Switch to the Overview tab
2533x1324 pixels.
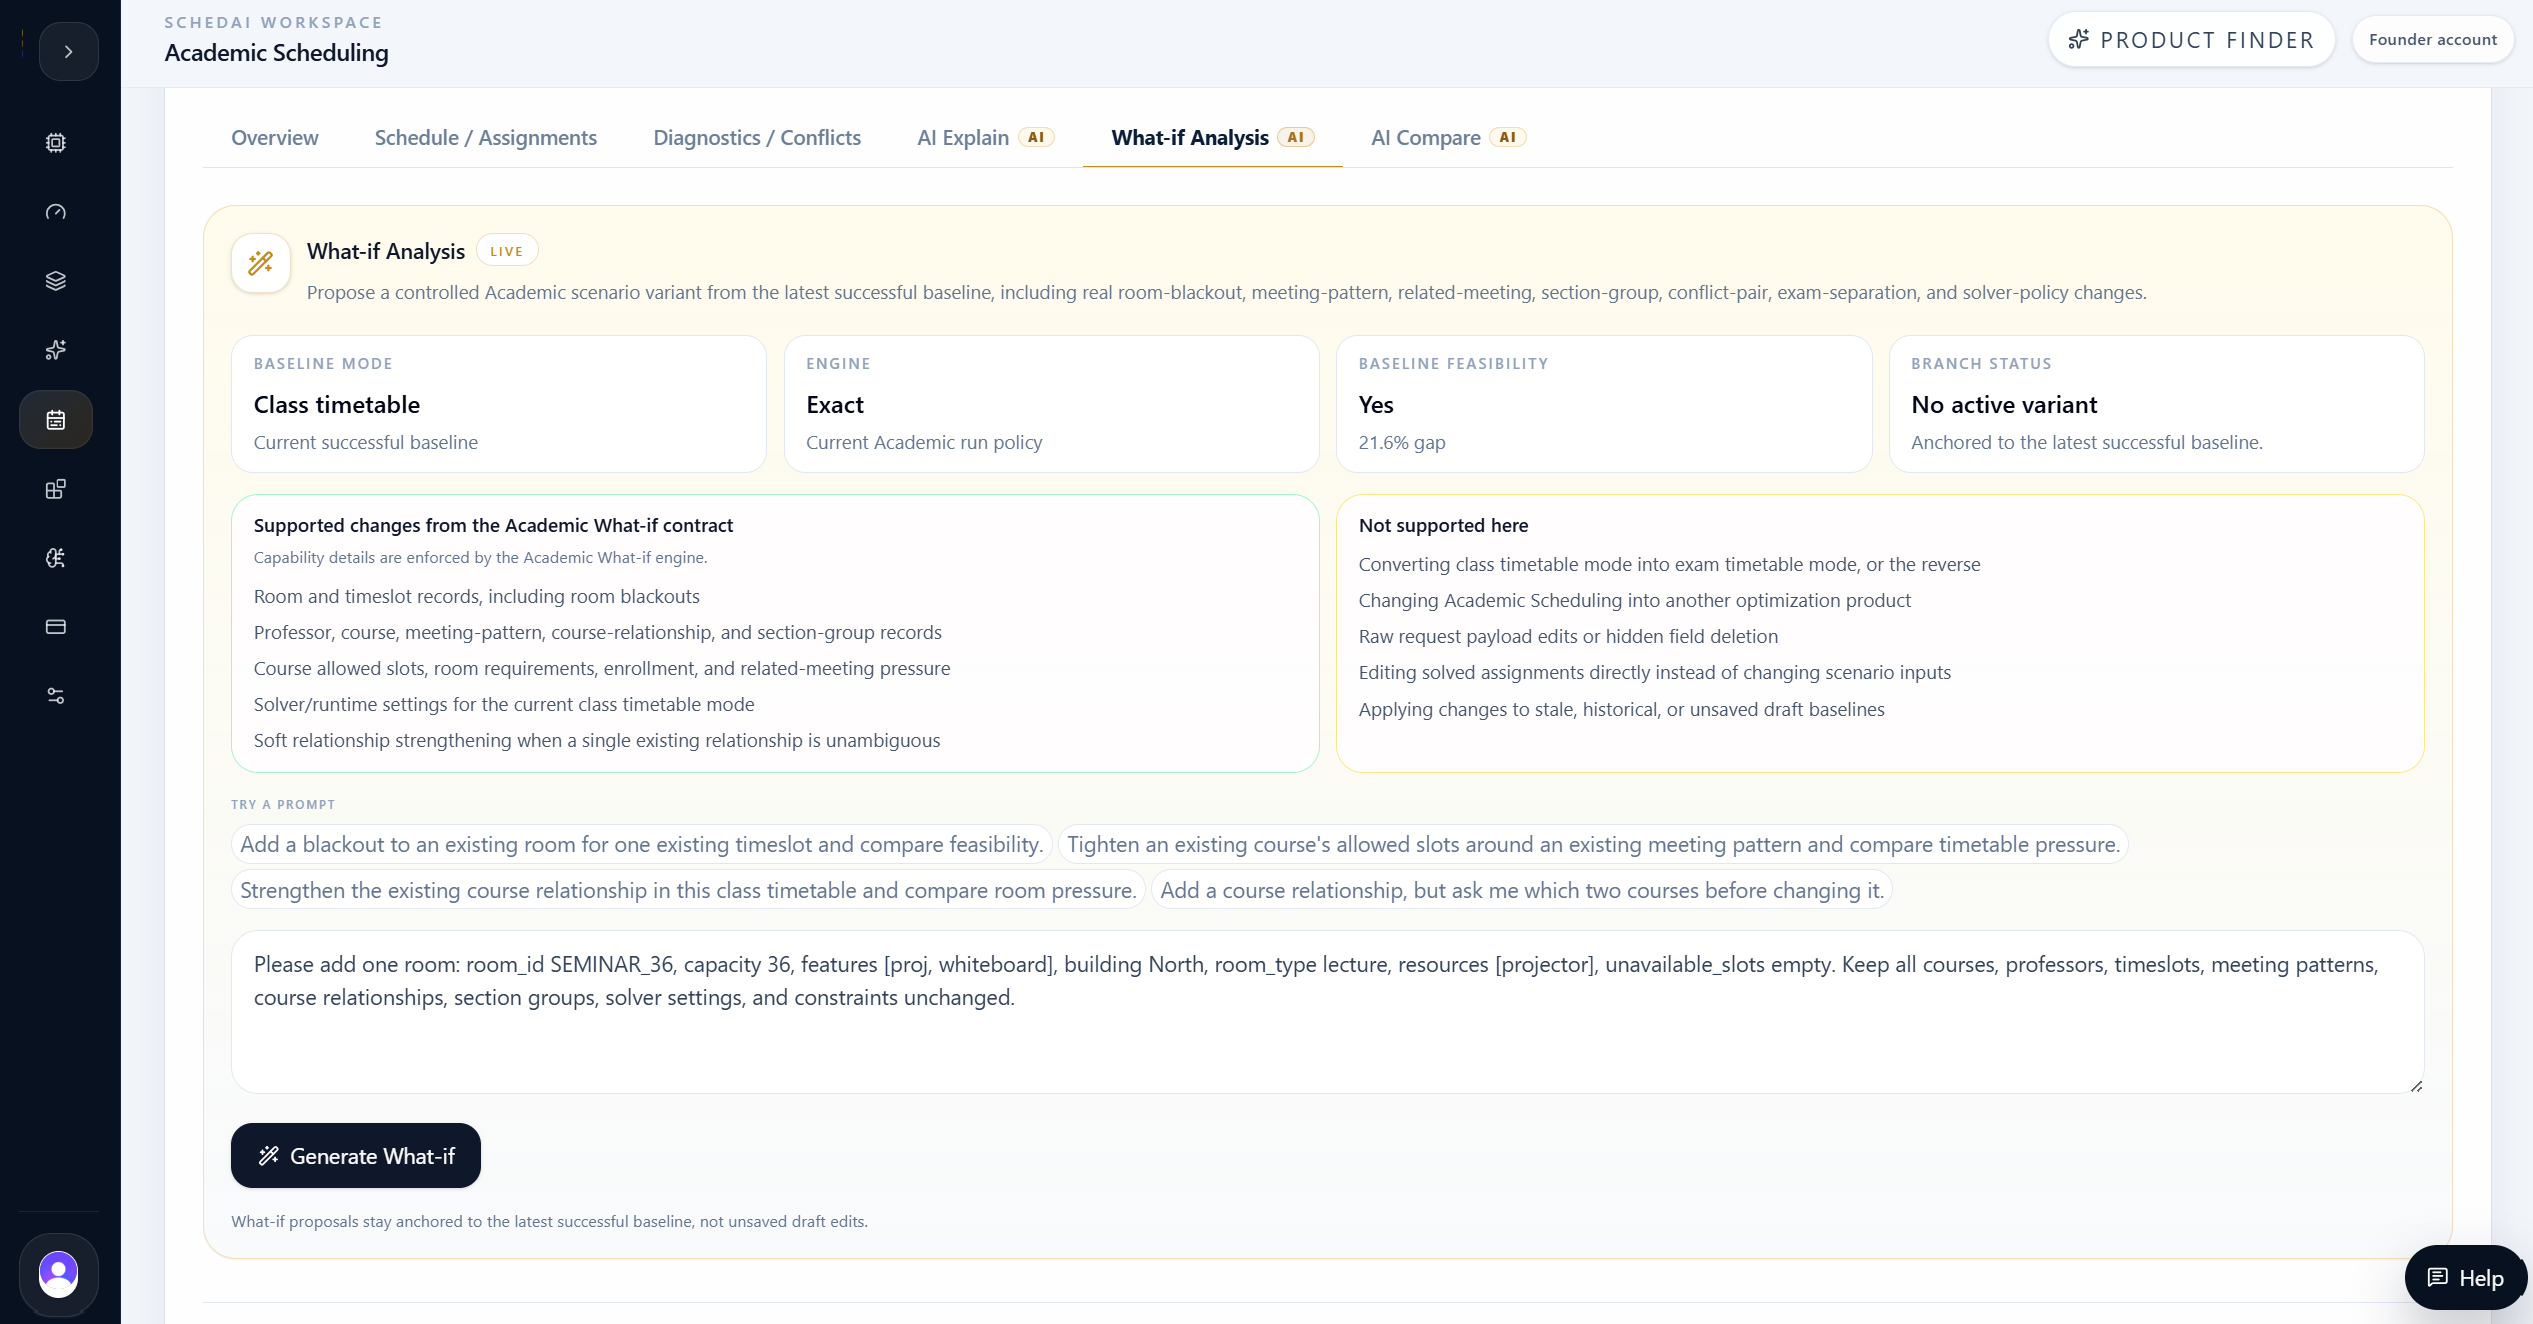[x=275, y=138]
